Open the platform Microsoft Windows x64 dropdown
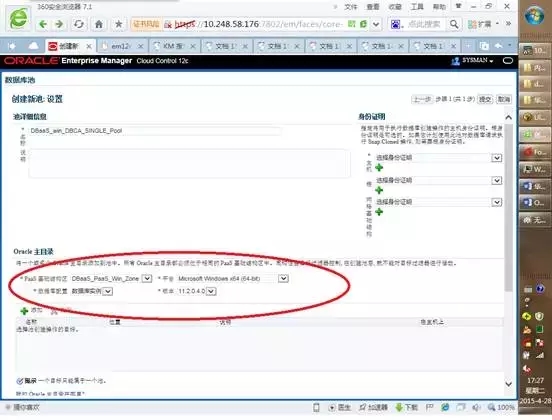This screenshot has width=552, height=420. click(x=283, y=278)
